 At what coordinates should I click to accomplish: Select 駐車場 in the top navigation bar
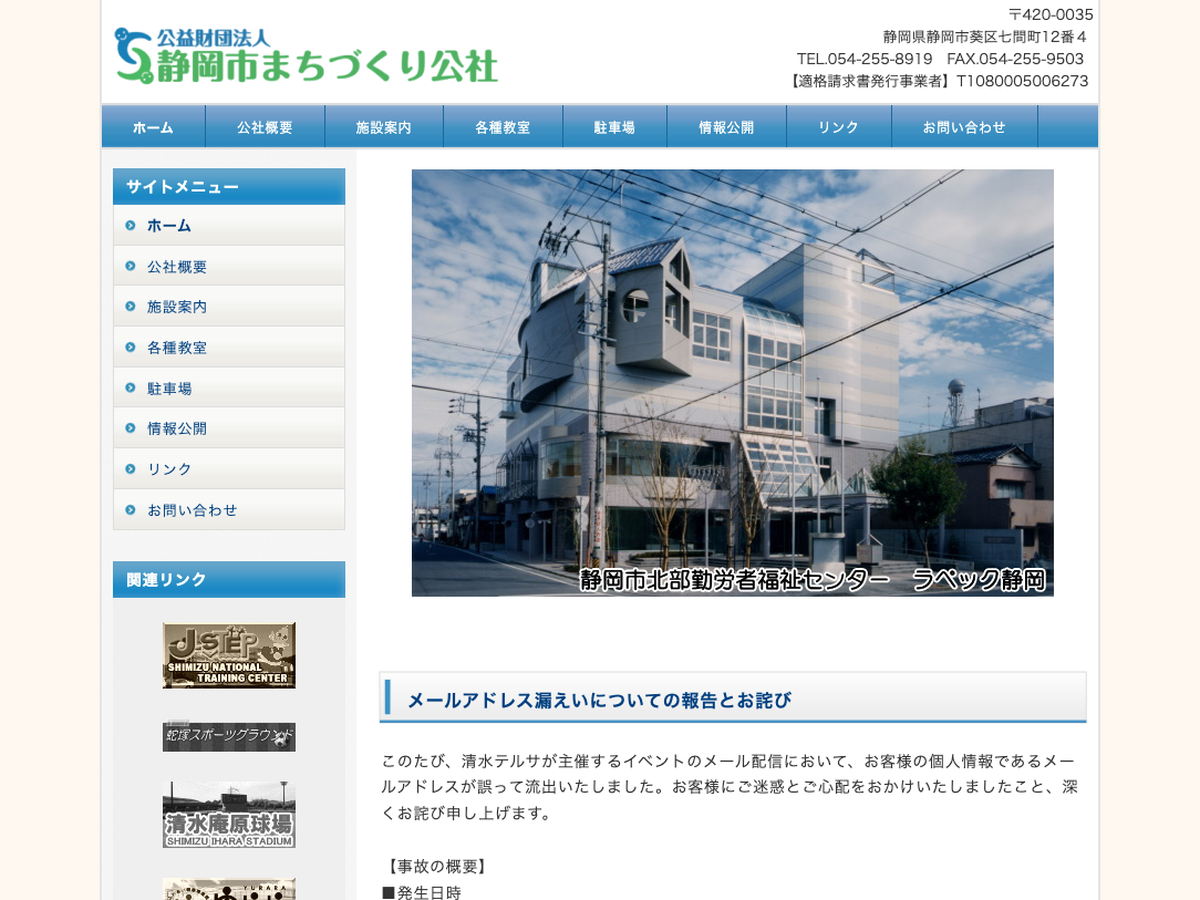click(x=614, y=127)
